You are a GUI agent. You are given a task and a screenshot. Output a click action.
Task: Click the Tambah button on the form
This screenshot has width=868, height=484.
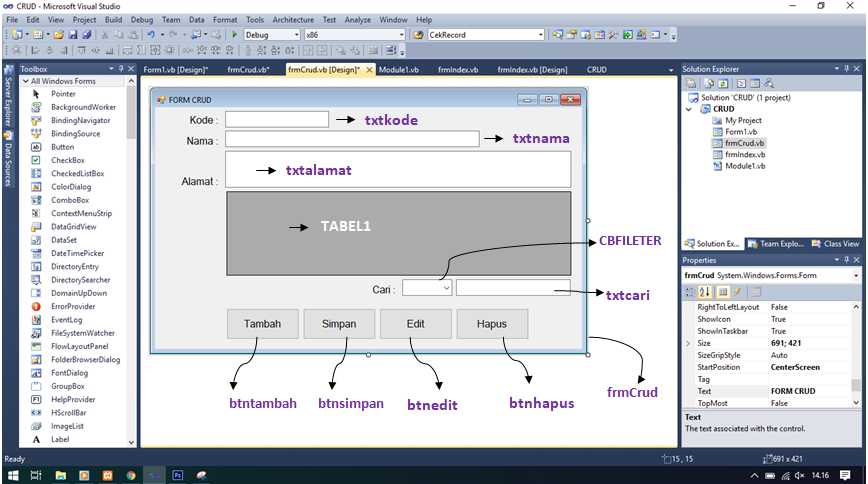point(262,324)
